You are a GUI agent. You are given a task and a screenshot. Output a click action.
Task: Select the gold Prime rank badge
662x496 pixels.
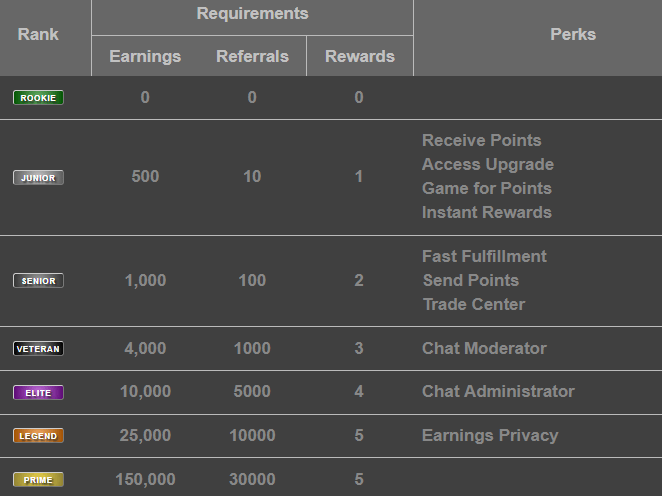[x=38, y=480]
